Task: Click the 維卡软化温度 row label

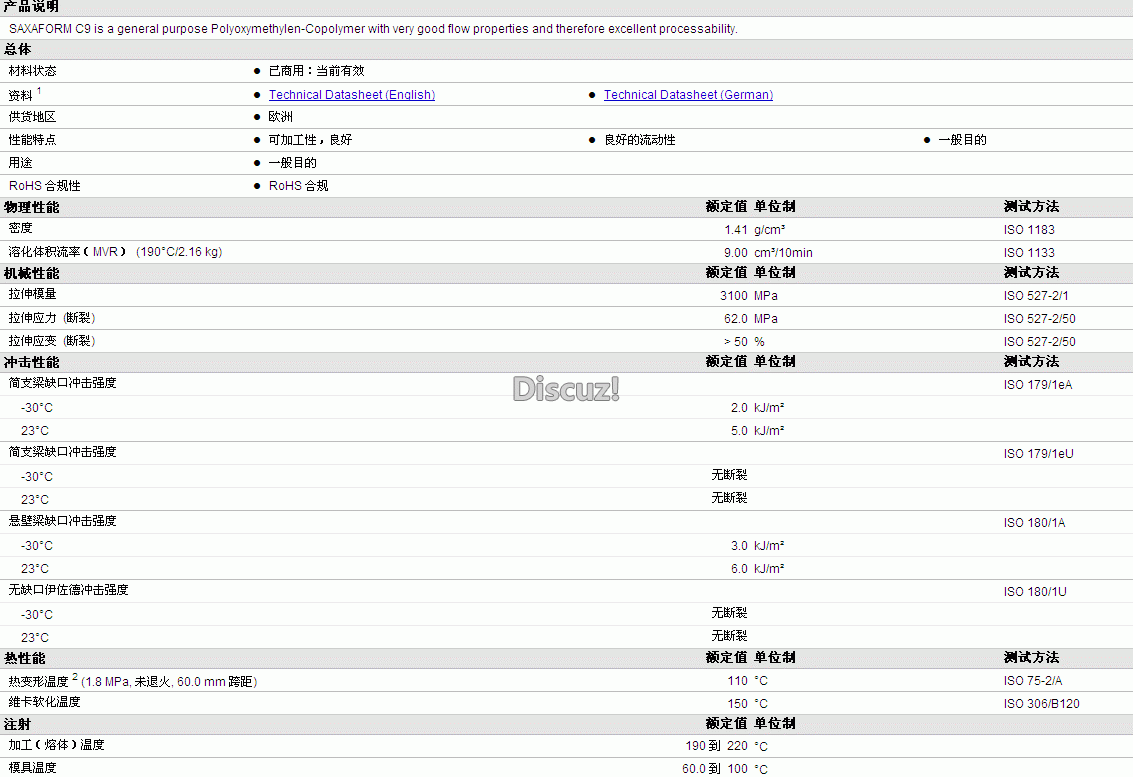Action: point(45,702)
